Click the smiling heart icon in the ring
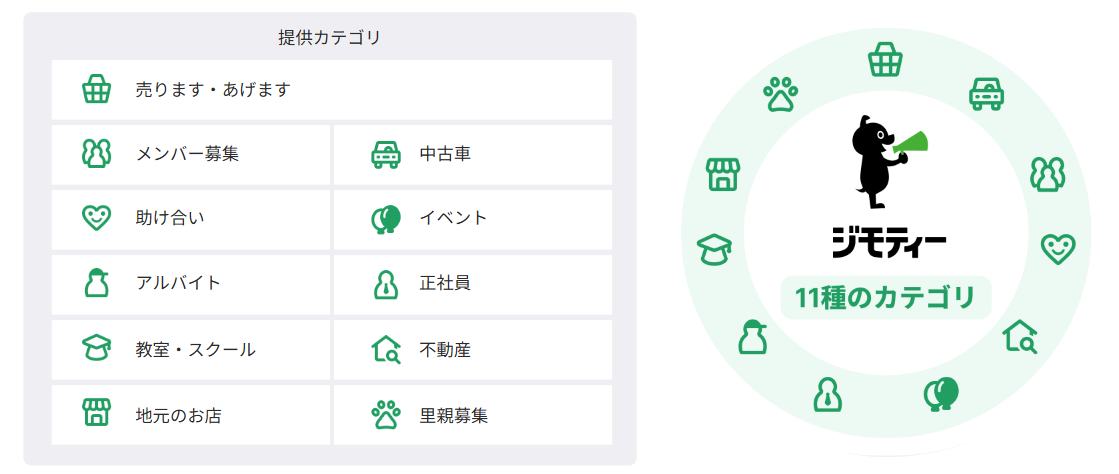 coord(1056,248)
